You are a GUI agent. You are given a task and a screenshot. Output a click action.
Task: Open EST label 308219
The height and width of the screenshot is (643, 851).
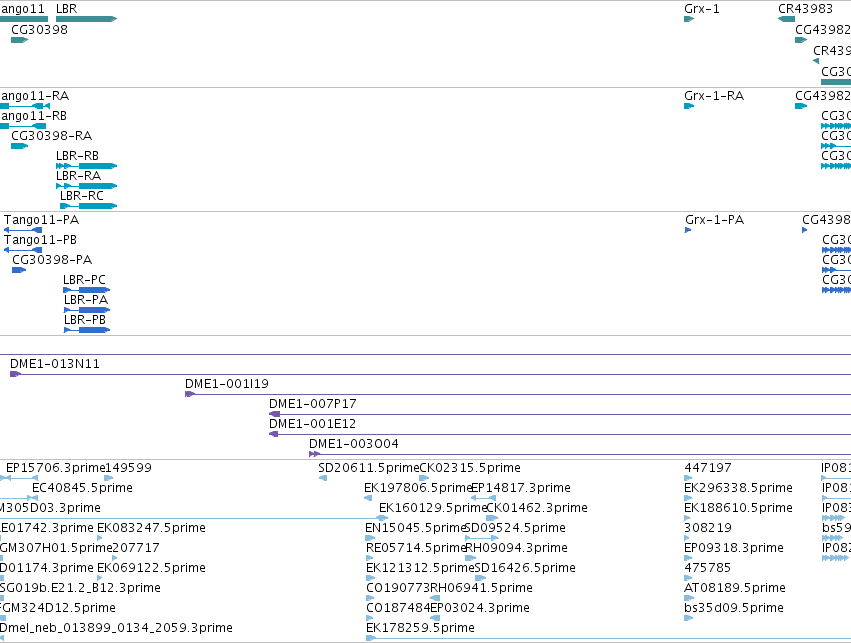(708, 528)
